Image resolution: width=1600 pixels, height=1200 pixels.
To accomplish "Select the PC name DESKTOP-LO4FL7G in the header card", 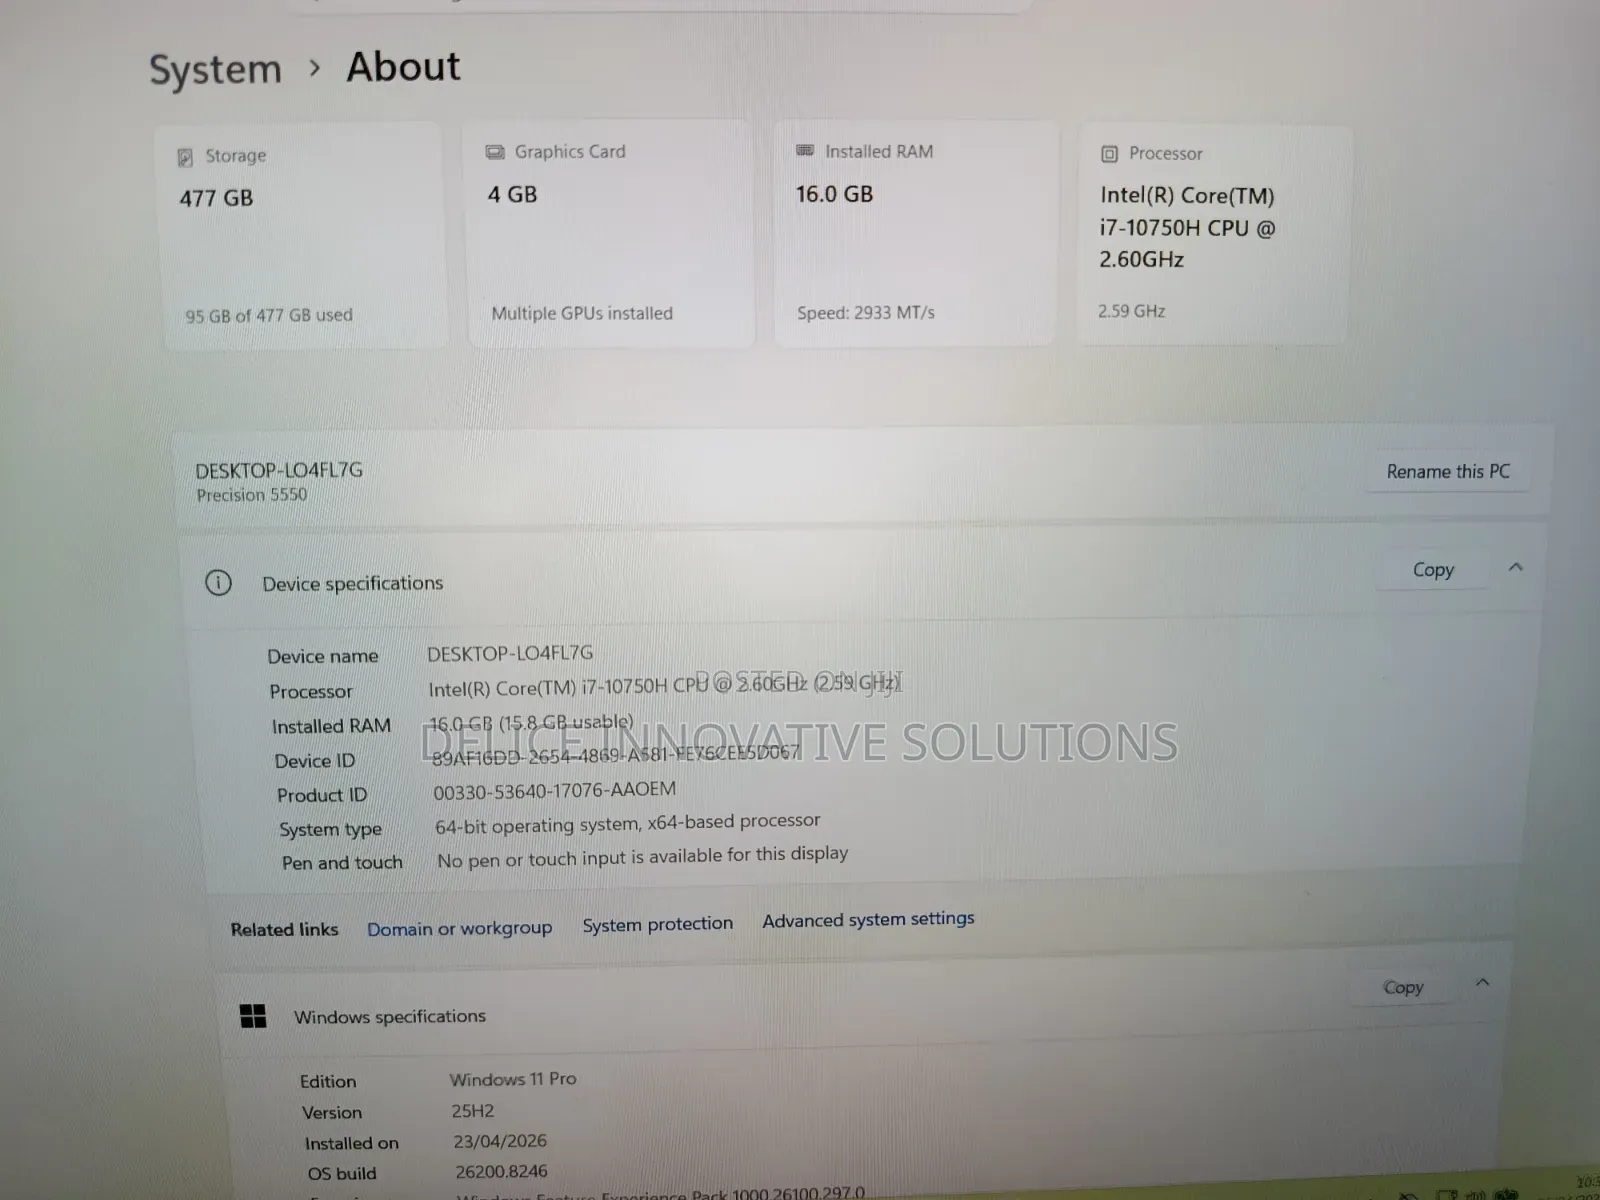I will pos(279,470).
